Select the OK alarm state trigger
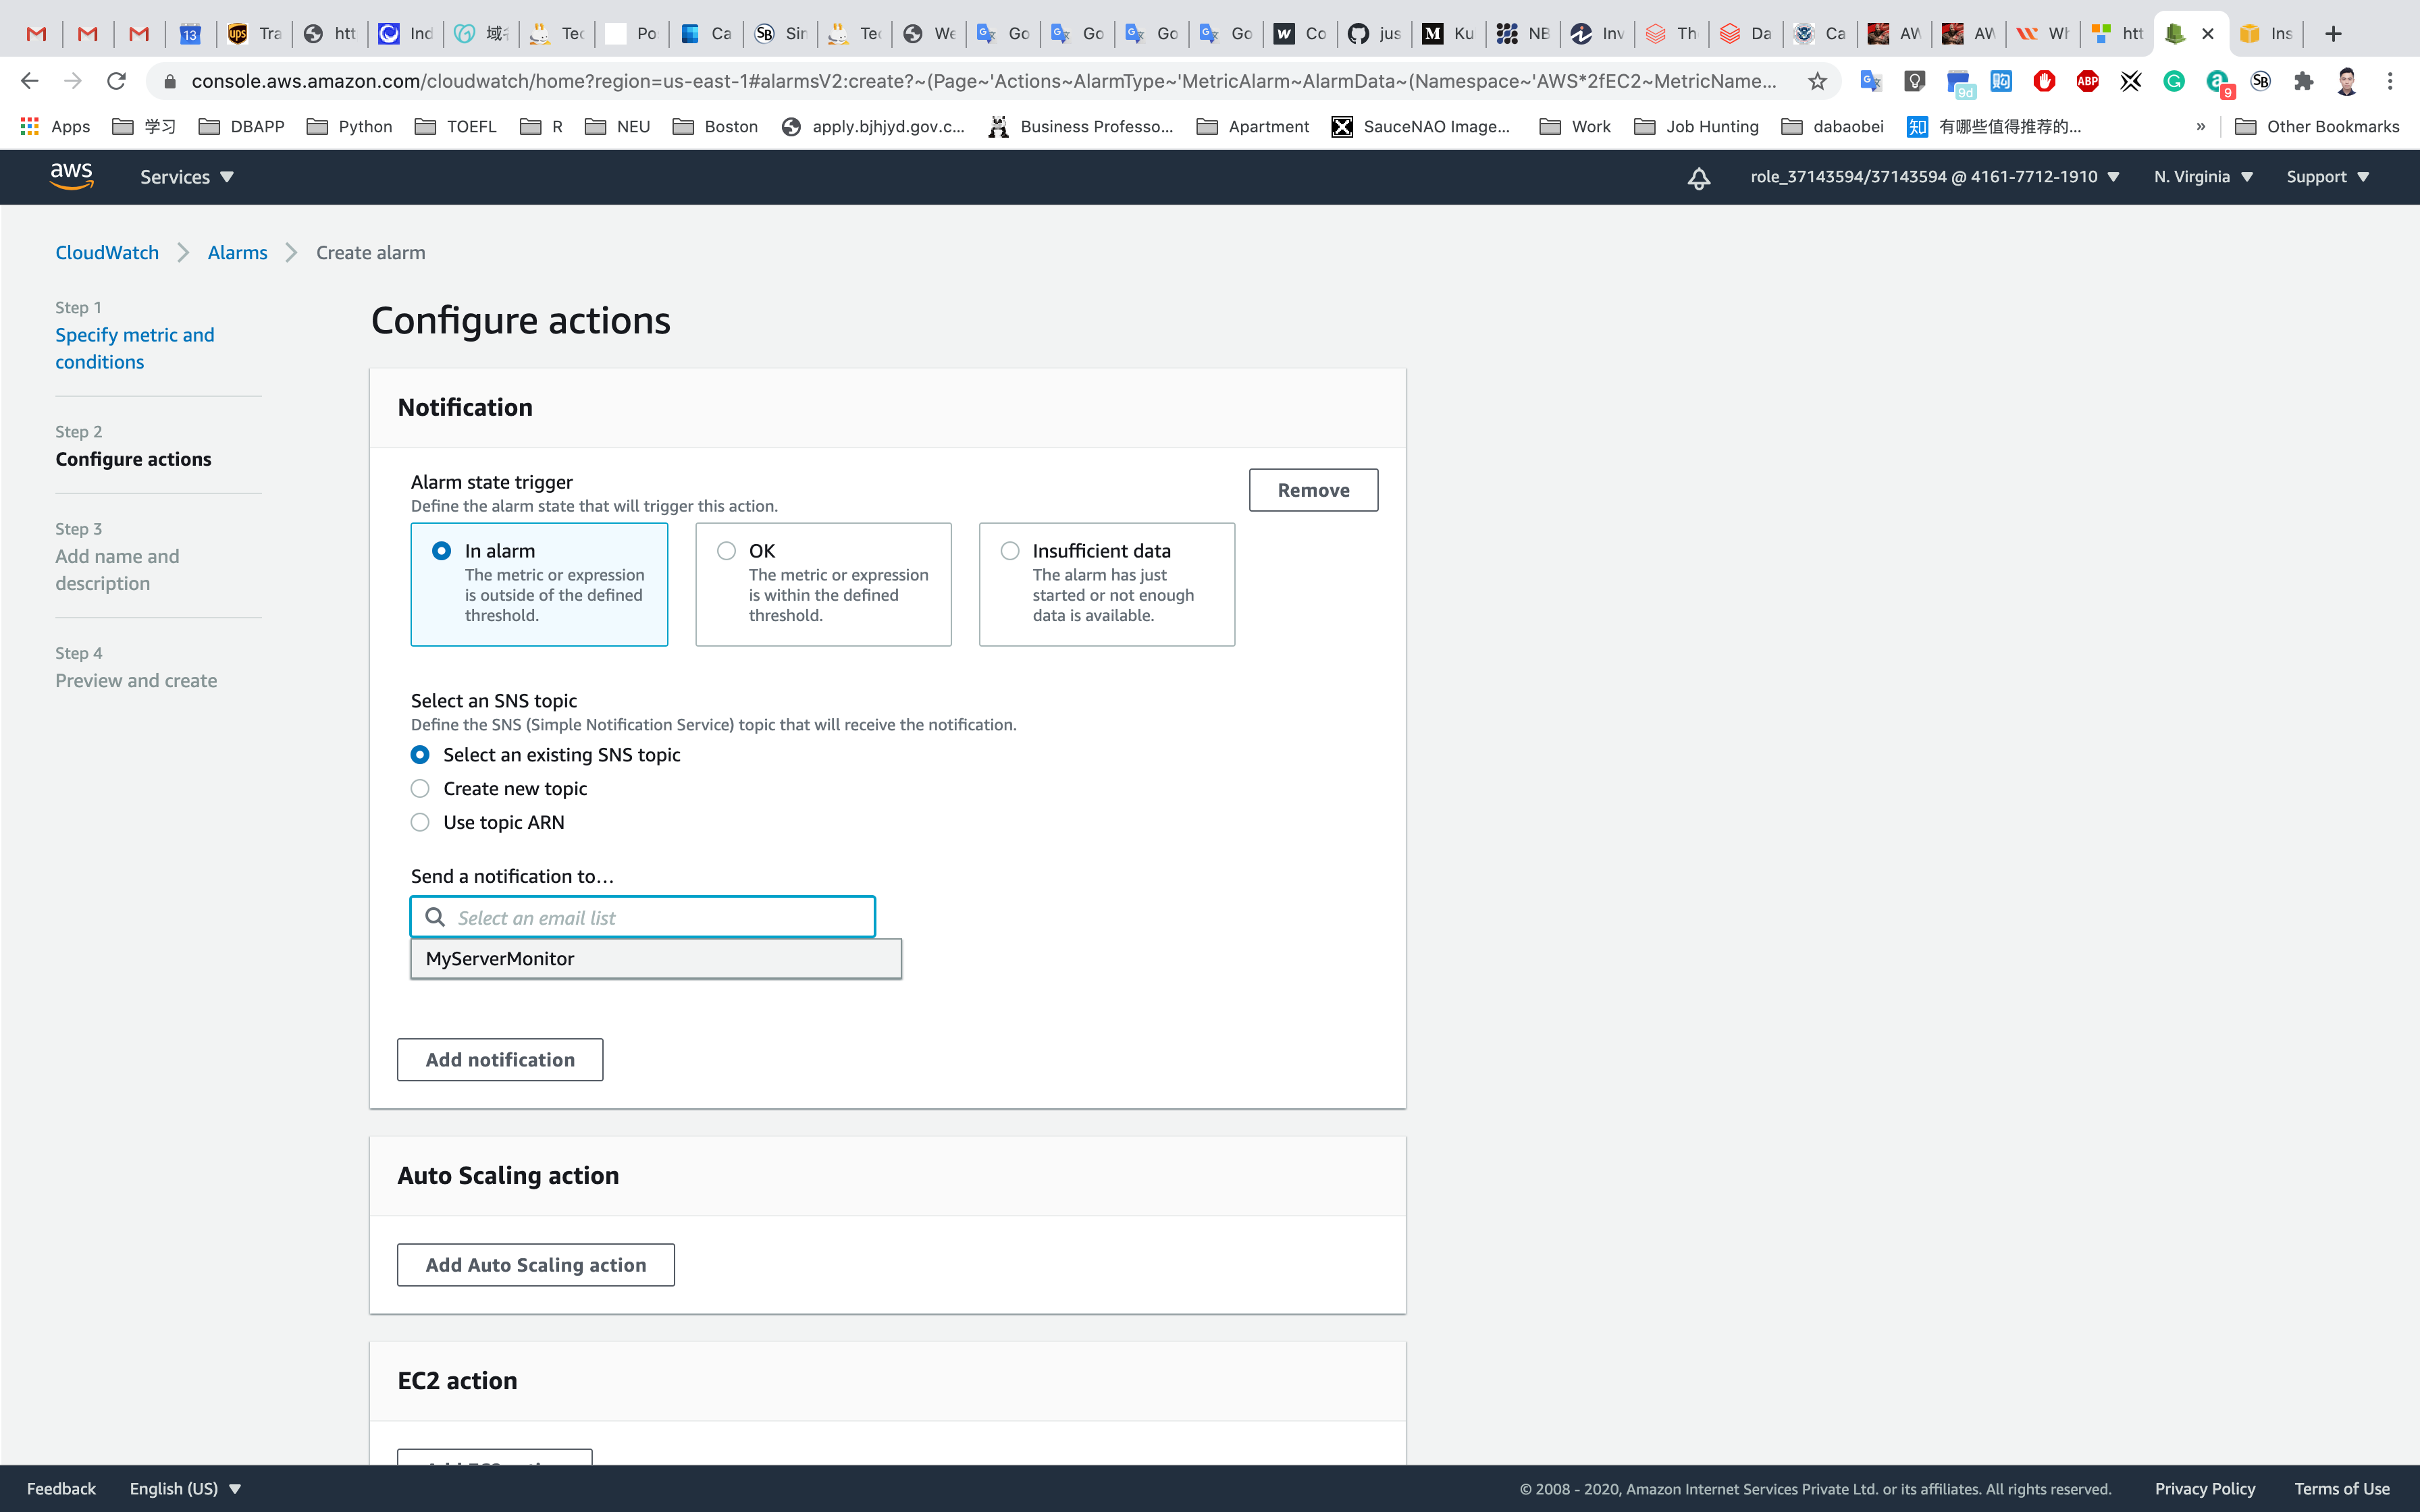Viewport: 2420px width, 1512px height. 727,551
